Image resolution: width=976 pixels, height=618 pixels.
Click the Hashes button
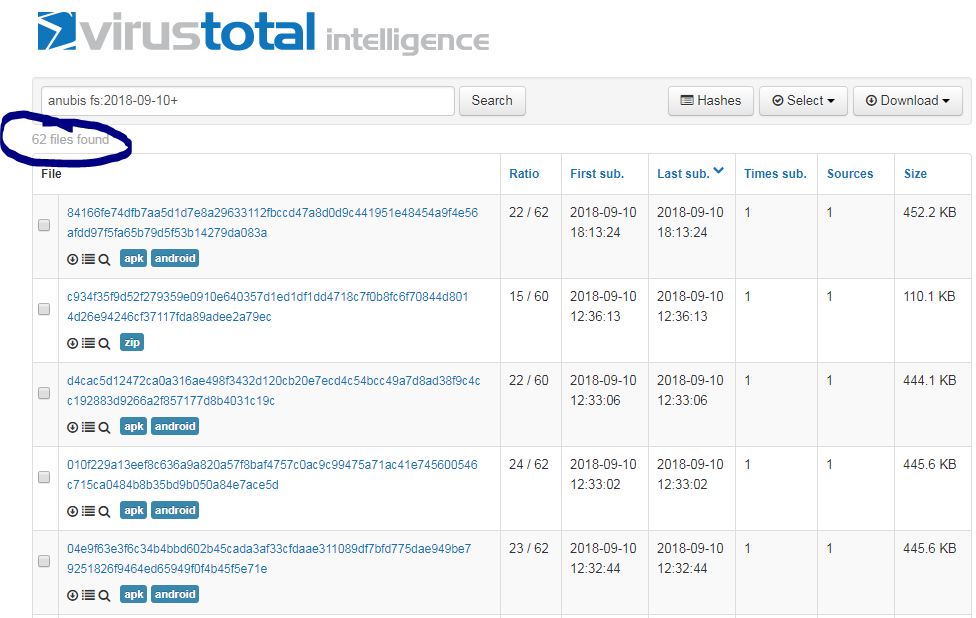click(711, 101)
